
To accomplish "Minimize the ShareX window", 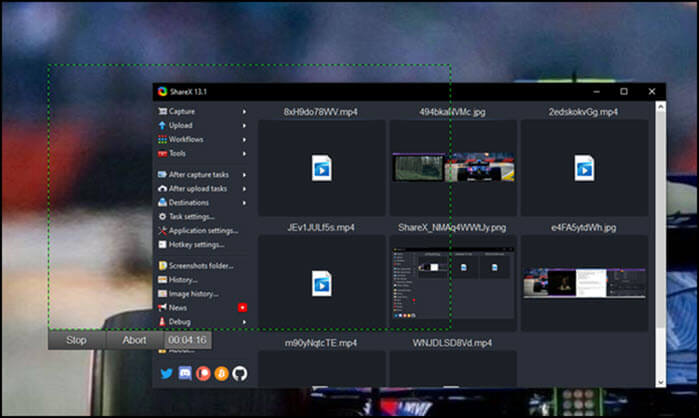I will pos(596,91).
